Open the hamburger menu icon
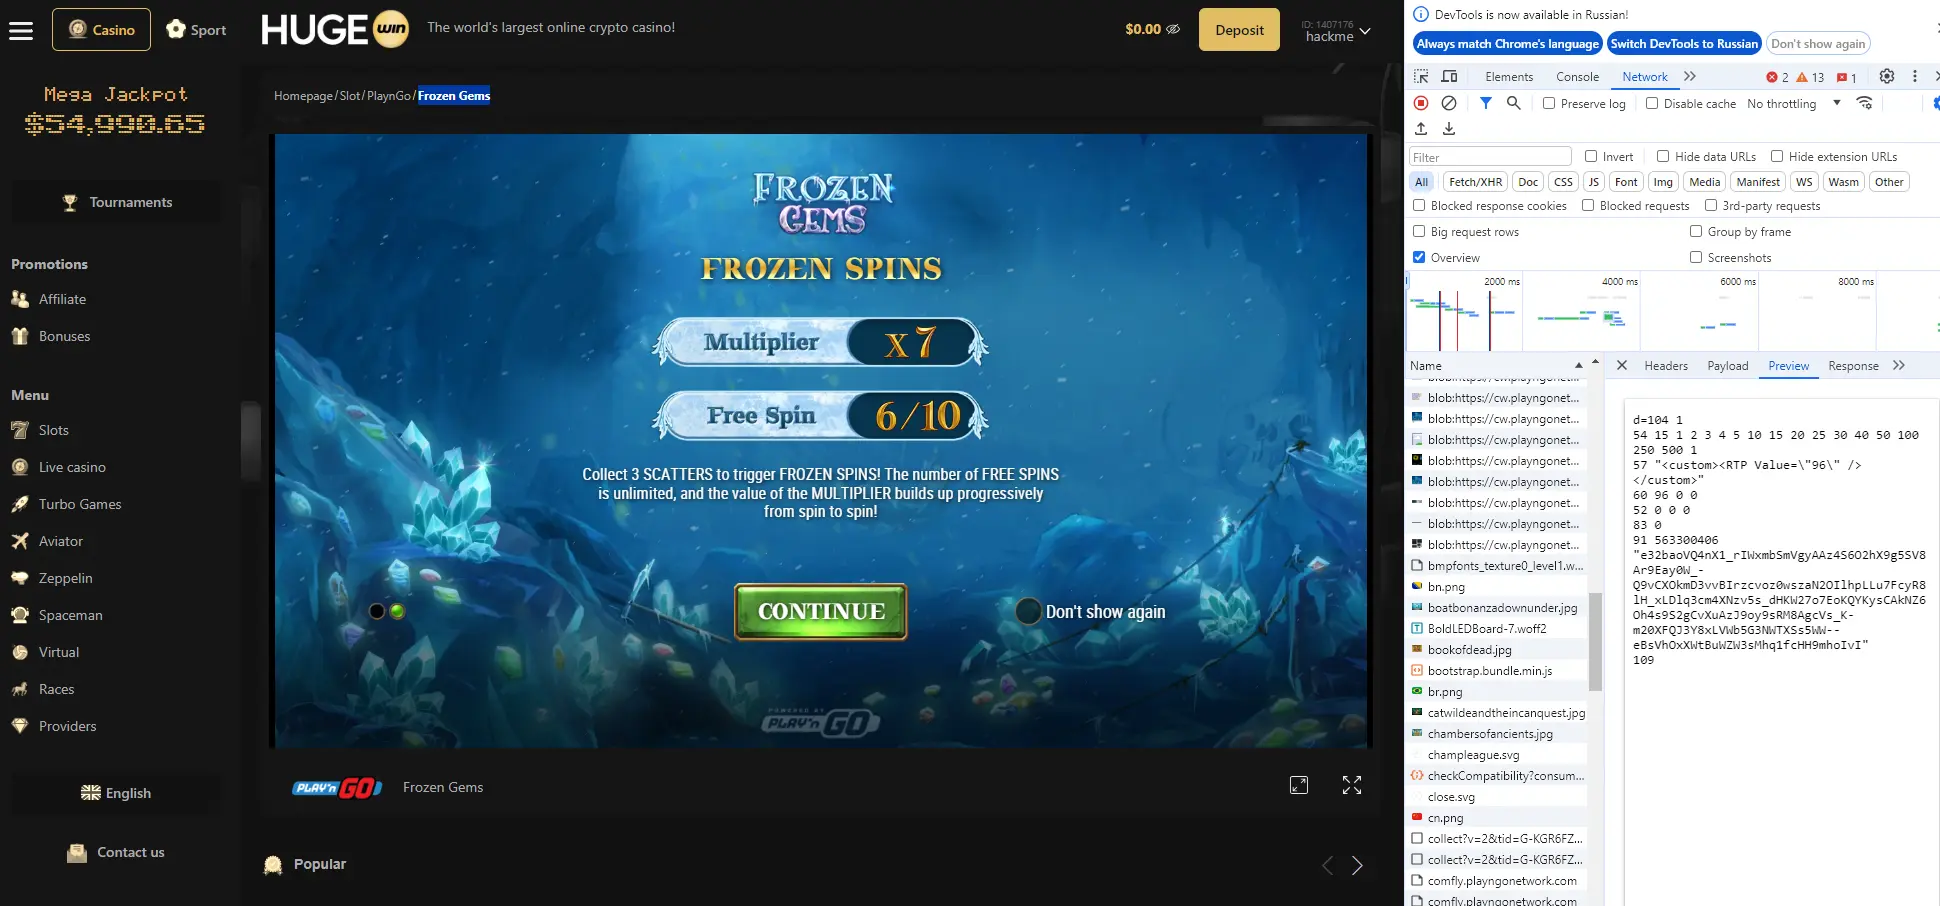The height and width of the screenshot is (906, 1940). 21,30
